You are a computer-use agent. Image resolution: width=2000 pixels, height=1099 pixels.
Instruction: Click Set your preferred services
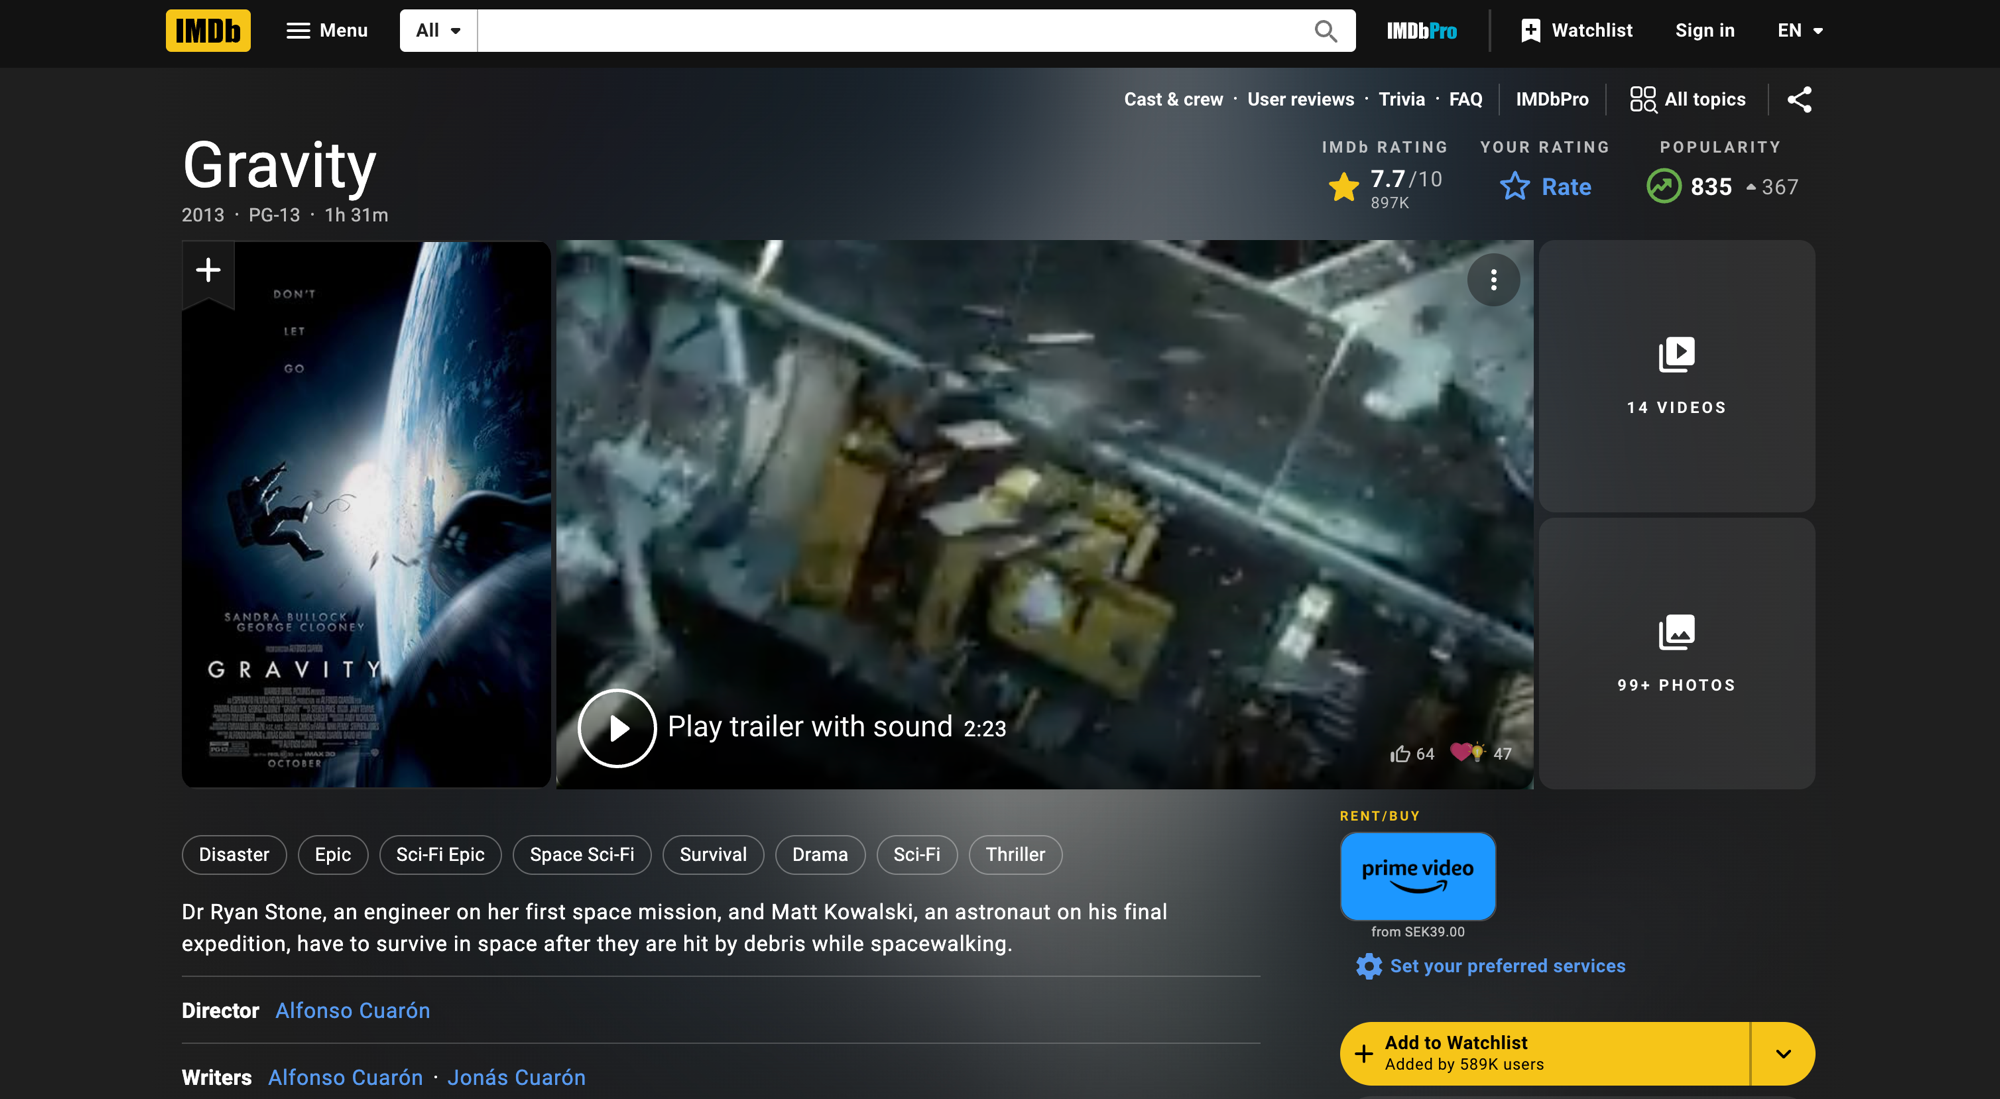click(1491, 966)
